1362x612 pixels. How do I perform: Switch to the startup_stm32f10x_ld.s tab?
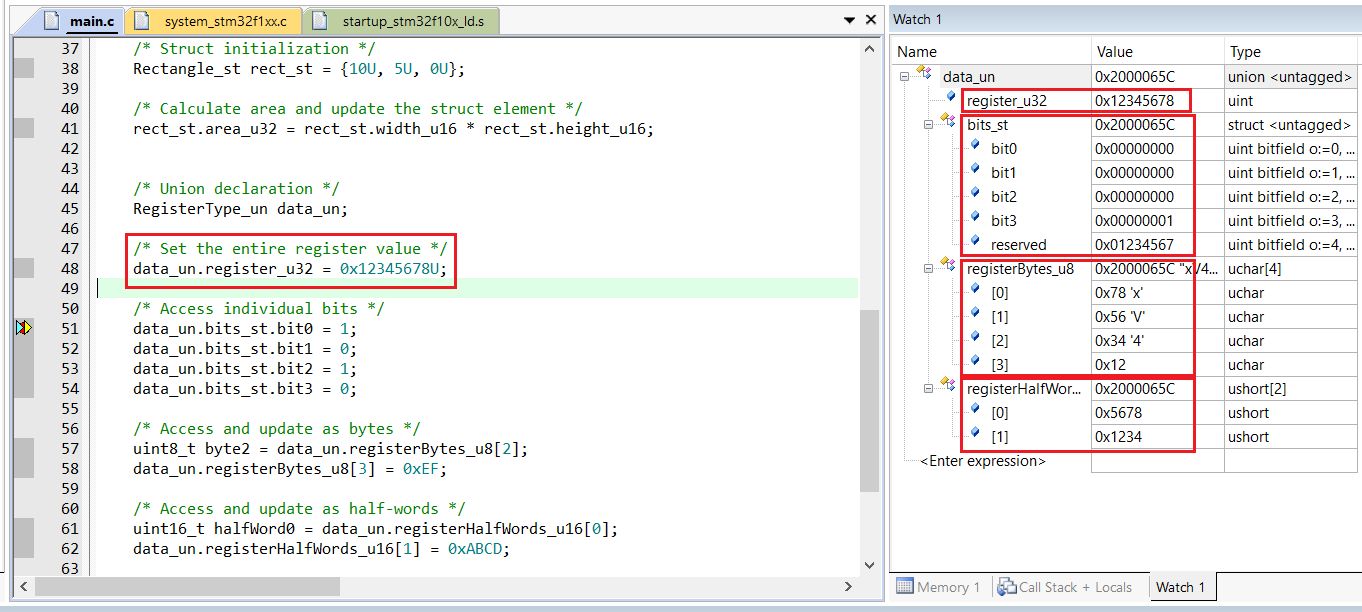(x=407, y=20)
